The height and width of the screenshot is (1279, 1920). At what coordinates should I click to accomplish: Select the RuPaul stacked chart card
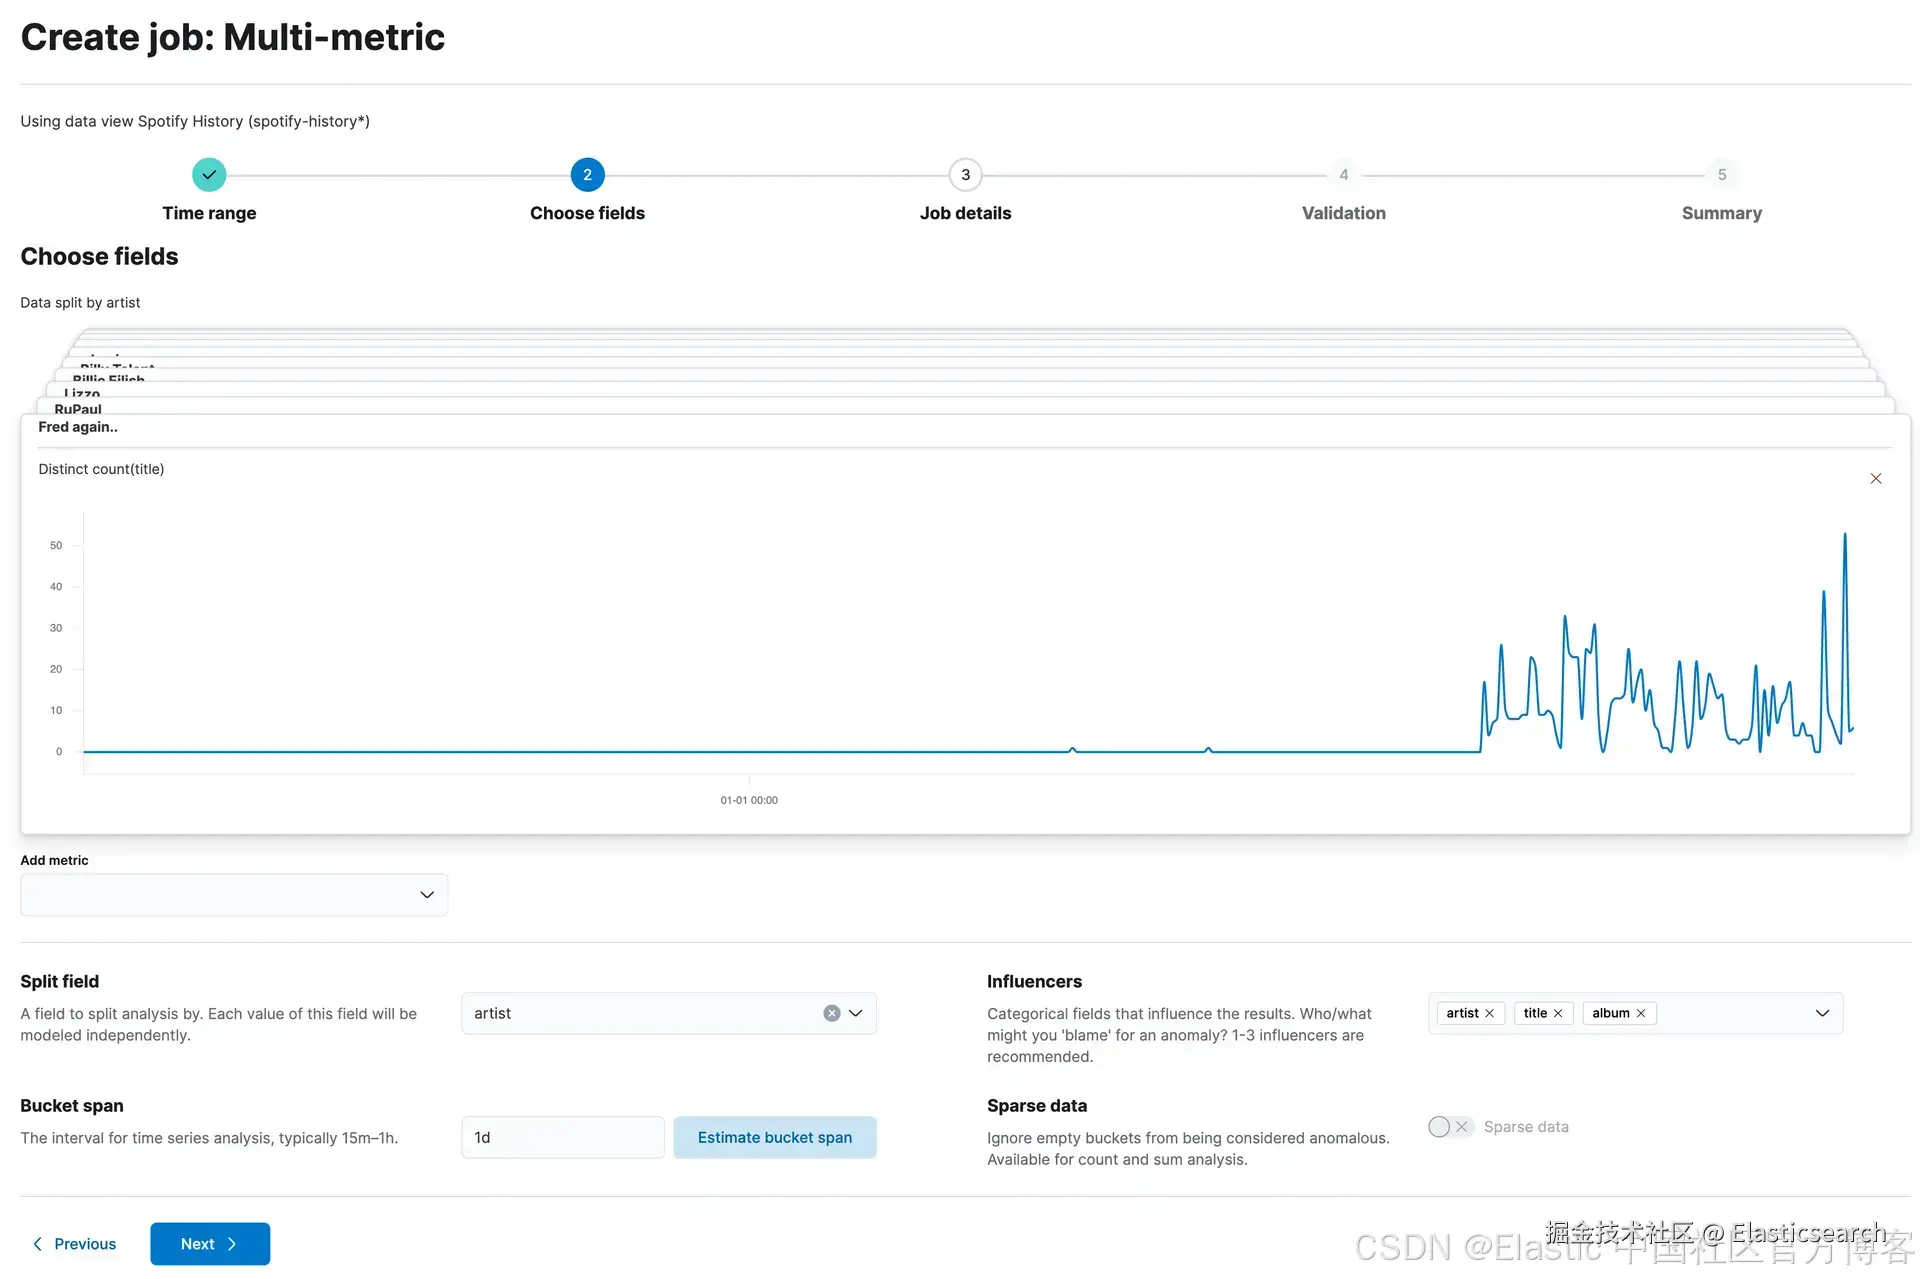click(x=78, y=408)
